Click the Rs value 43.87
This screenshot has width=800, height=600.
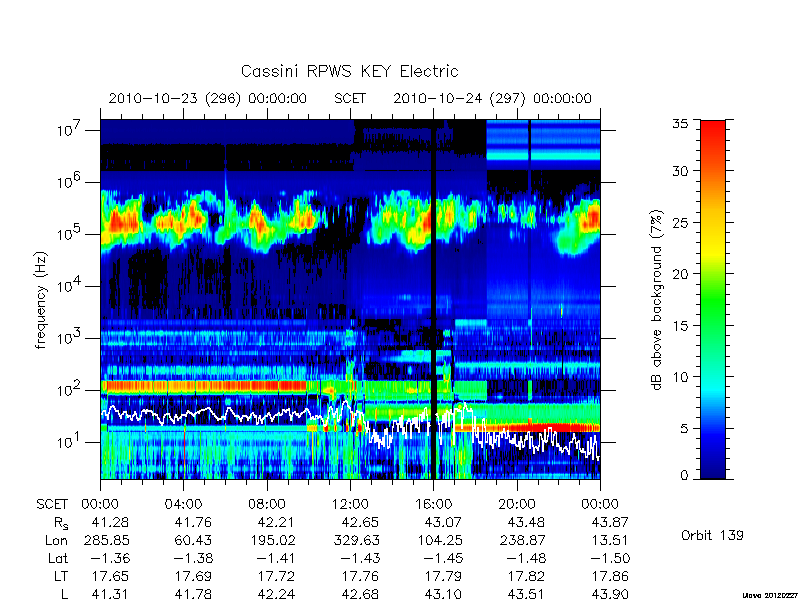[609, 522]
